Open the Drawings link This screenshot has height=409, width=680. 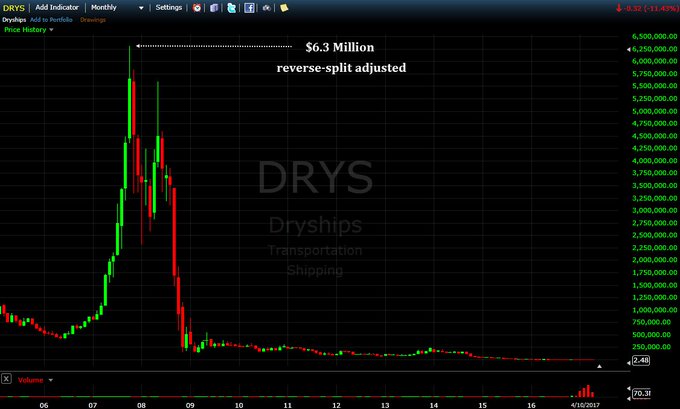tap(93, 20)
